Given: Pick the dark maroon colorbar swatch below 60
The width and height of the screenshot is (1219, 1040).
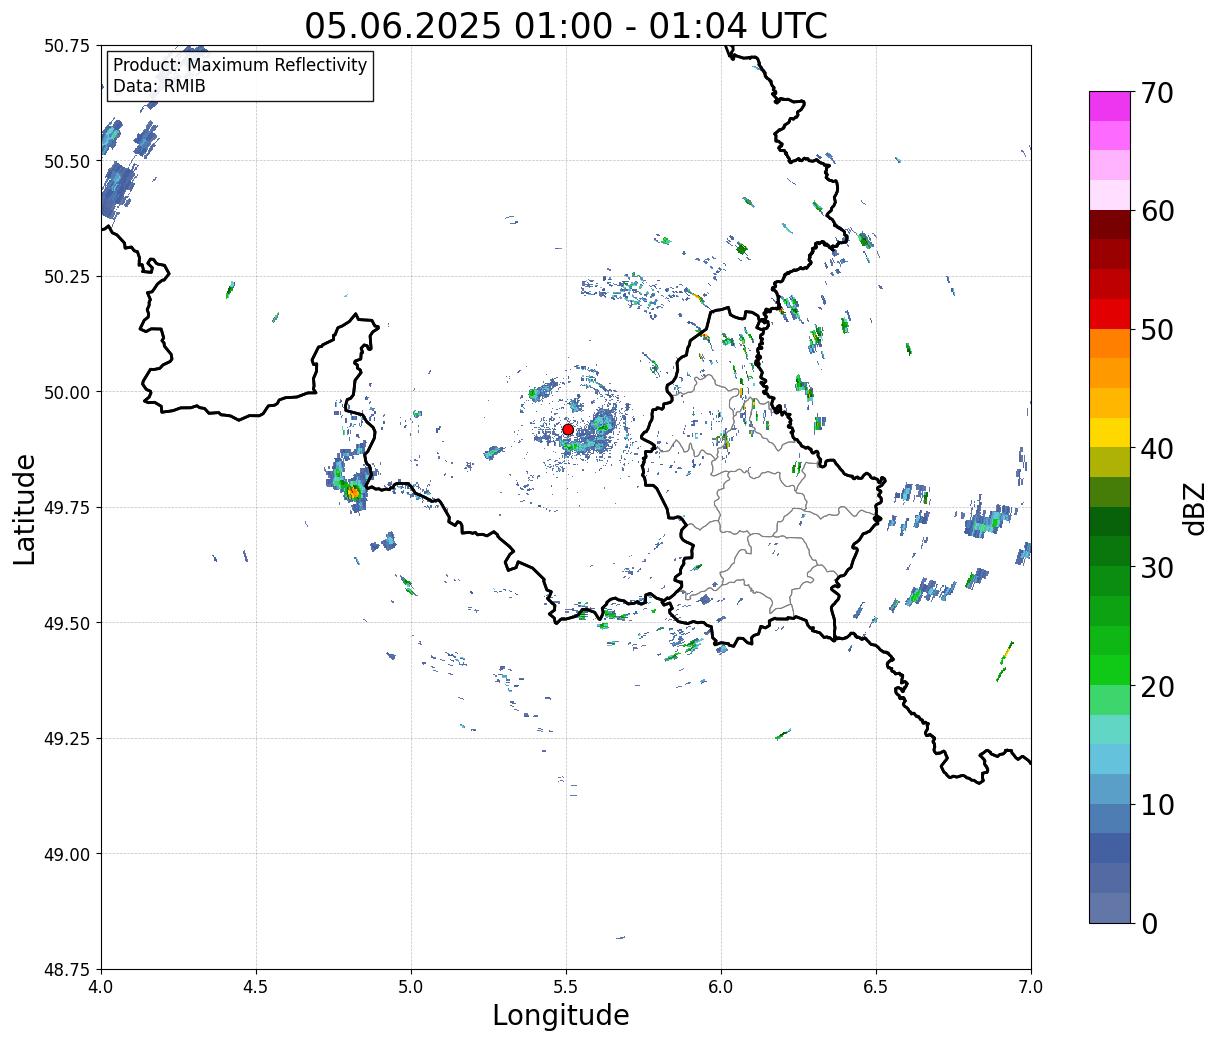Looking at the screenshot, I should pos(1110,225).
